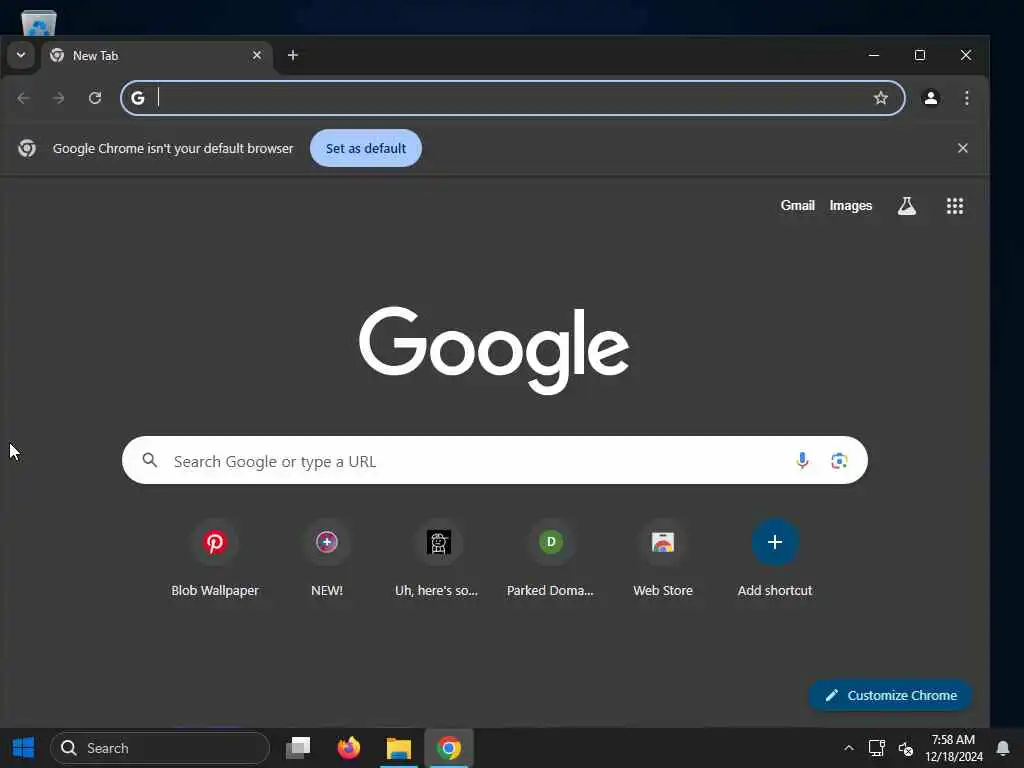Click the muted volume tray icon
The image size is (1024, 768).
click(x=906, y=748)
